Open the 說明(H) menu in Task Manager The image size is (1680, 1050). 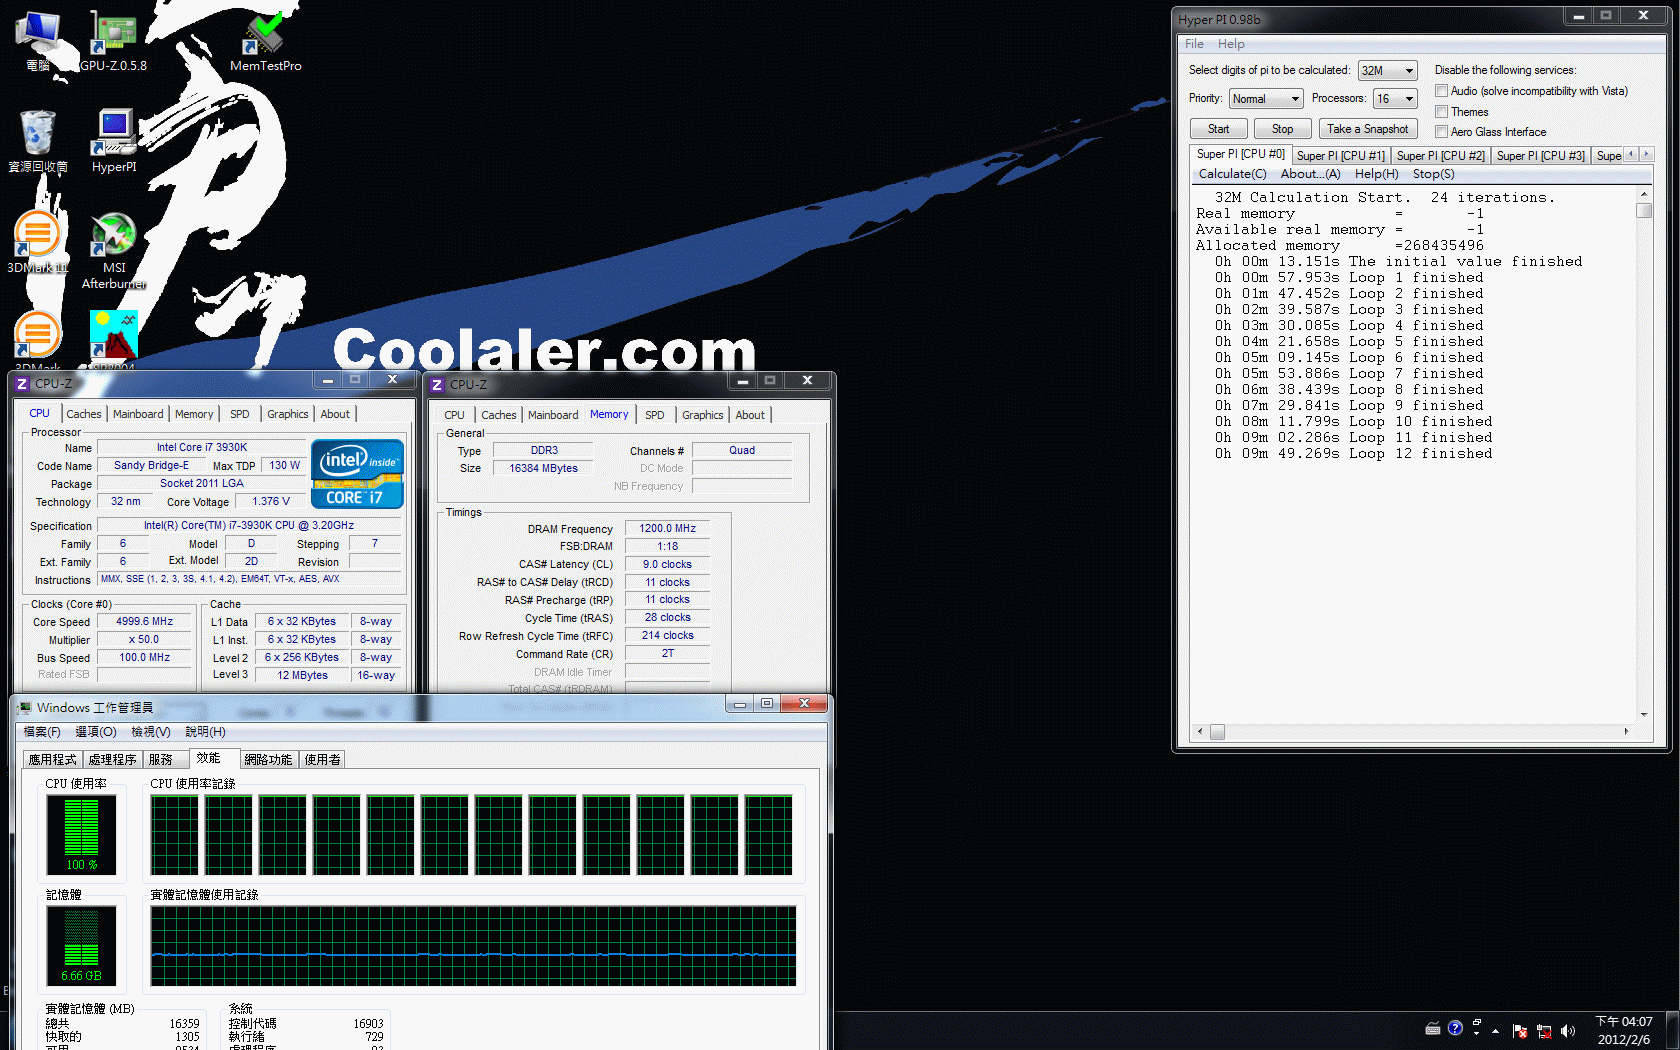click(205, 732)
